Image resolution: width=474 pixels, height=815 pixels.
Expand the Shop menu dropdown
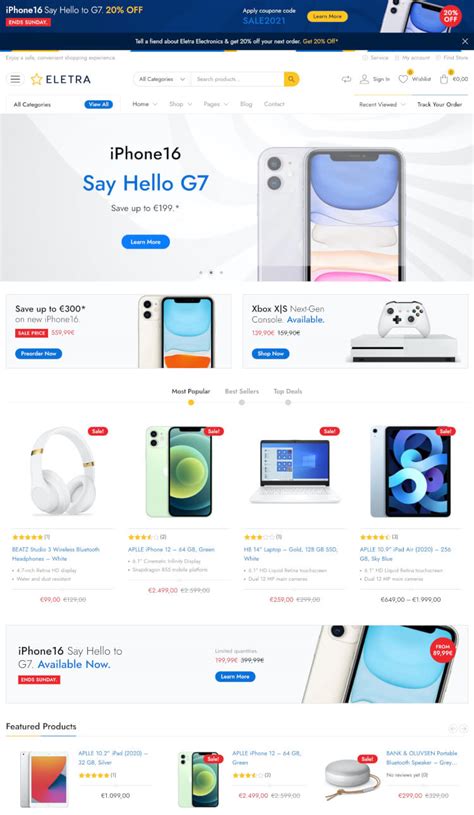point(180,104)
